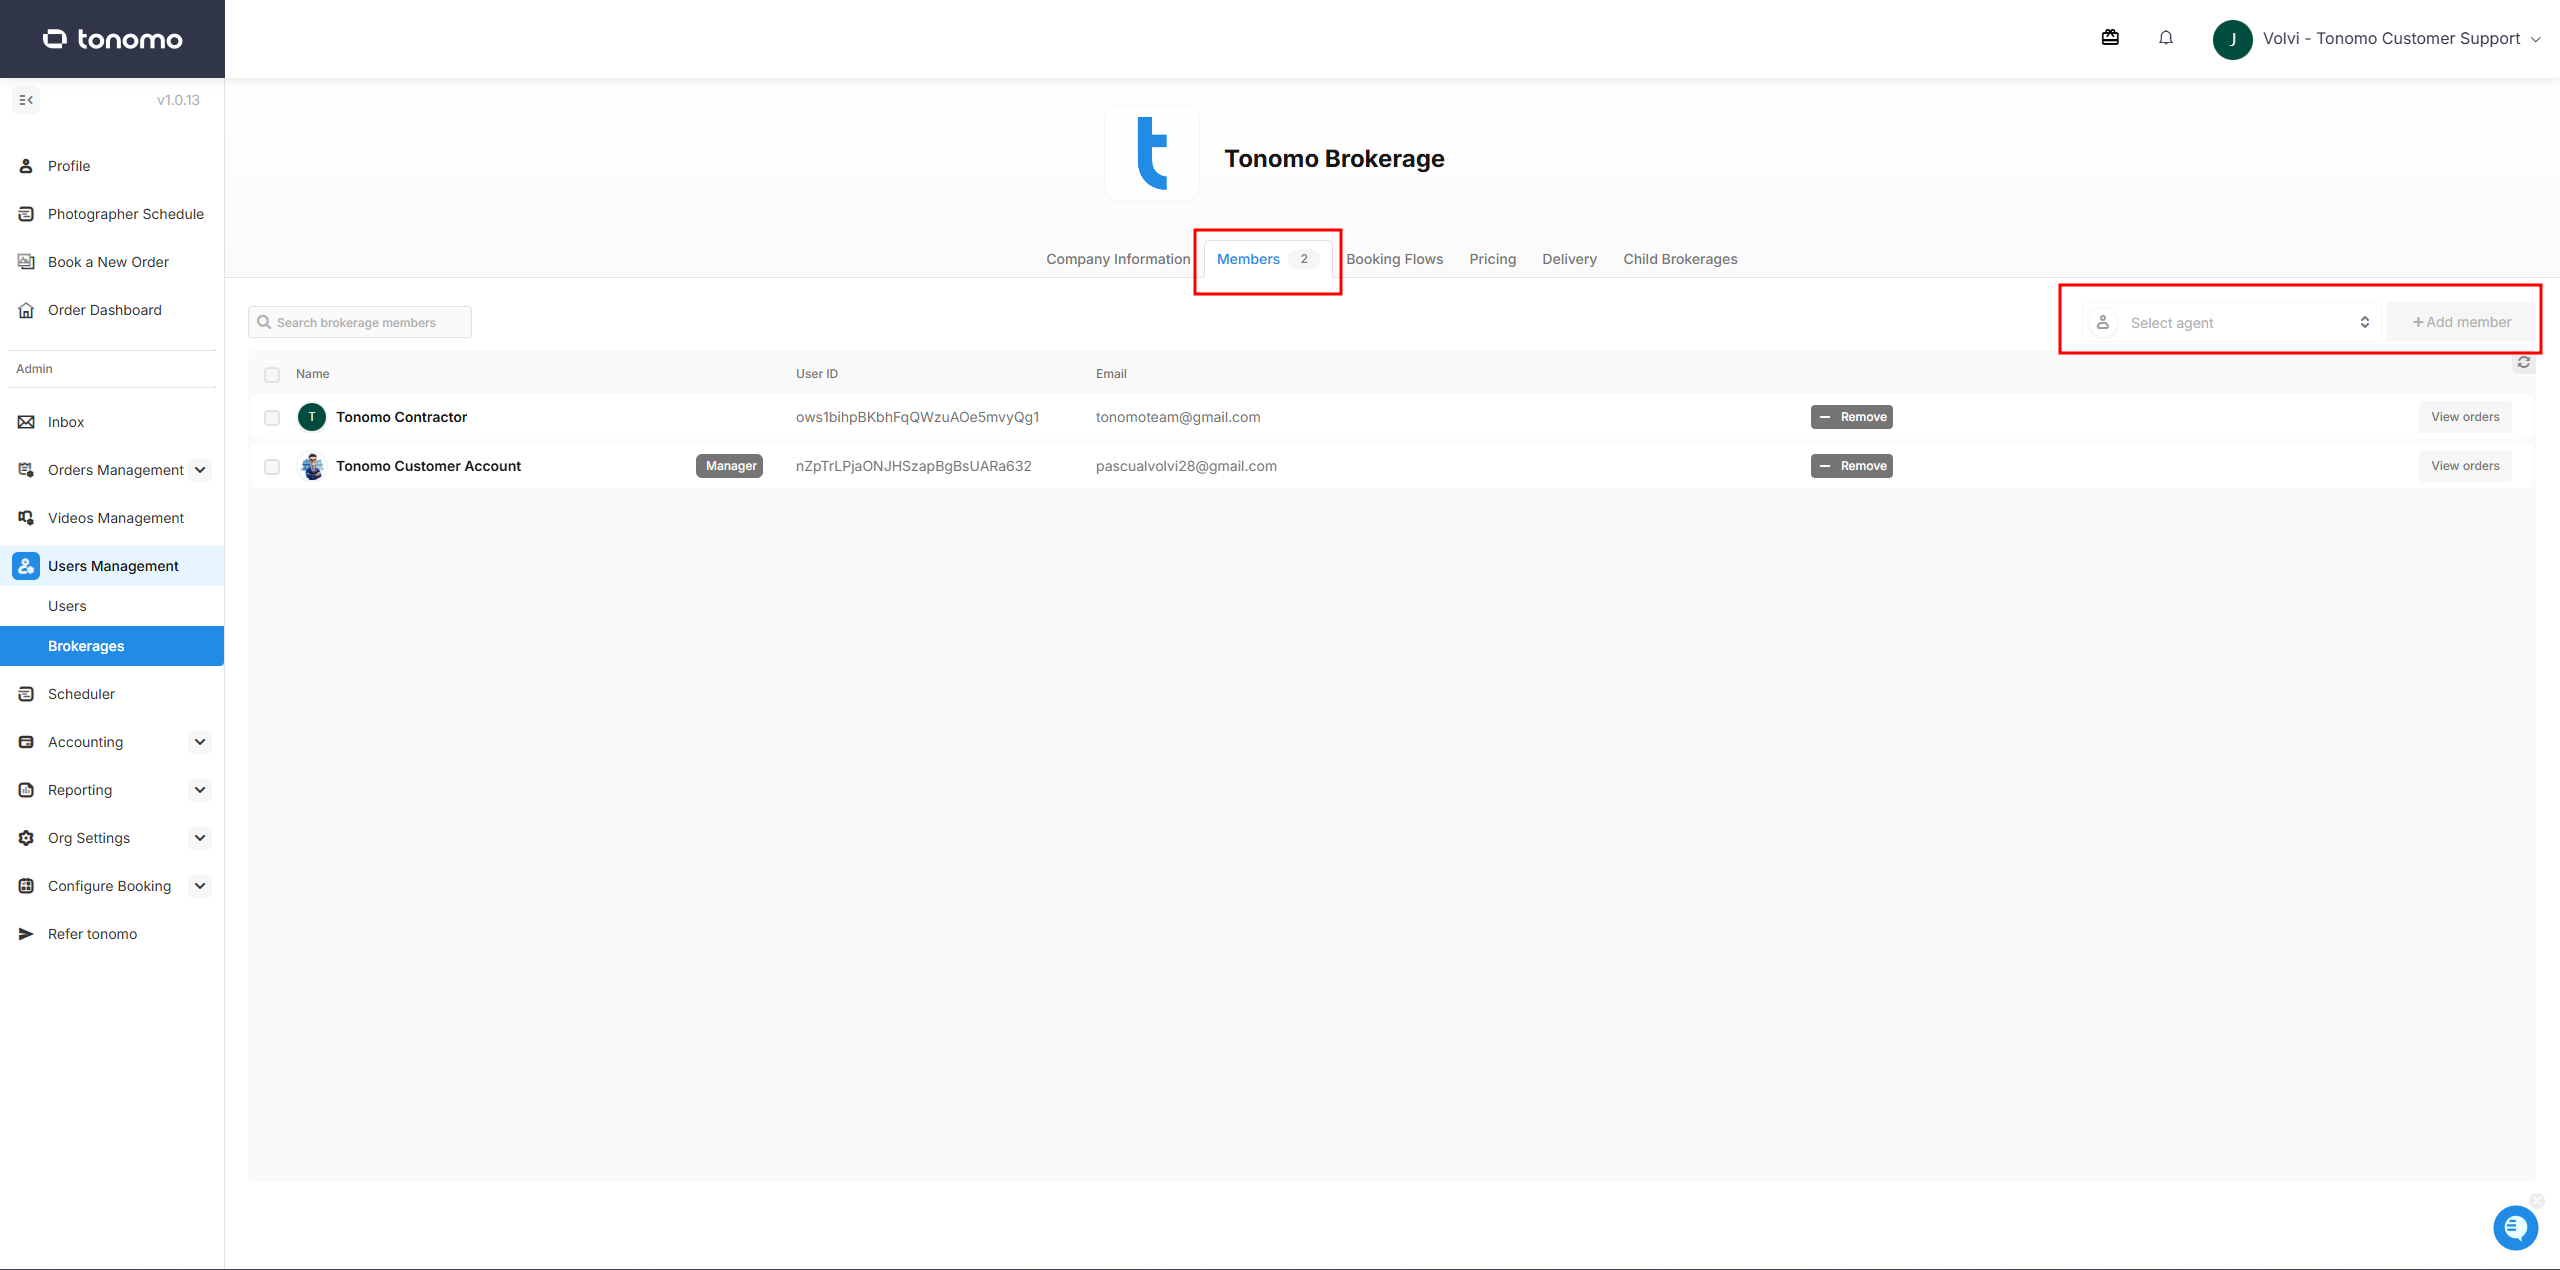Click the Add member button

pyautogui.click(x=2461, y=322)
